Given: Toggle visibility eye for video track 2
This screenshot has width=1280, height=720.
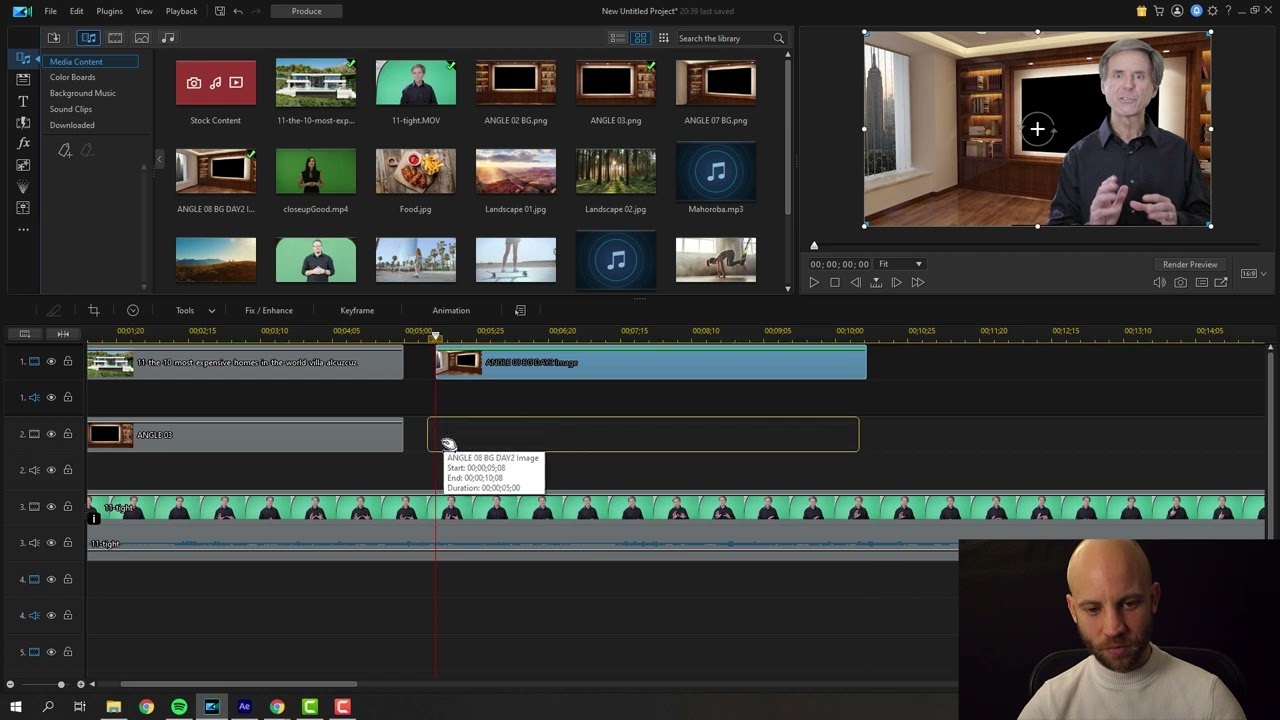Looking at the screenshot, I should click(x=51, y=434).
